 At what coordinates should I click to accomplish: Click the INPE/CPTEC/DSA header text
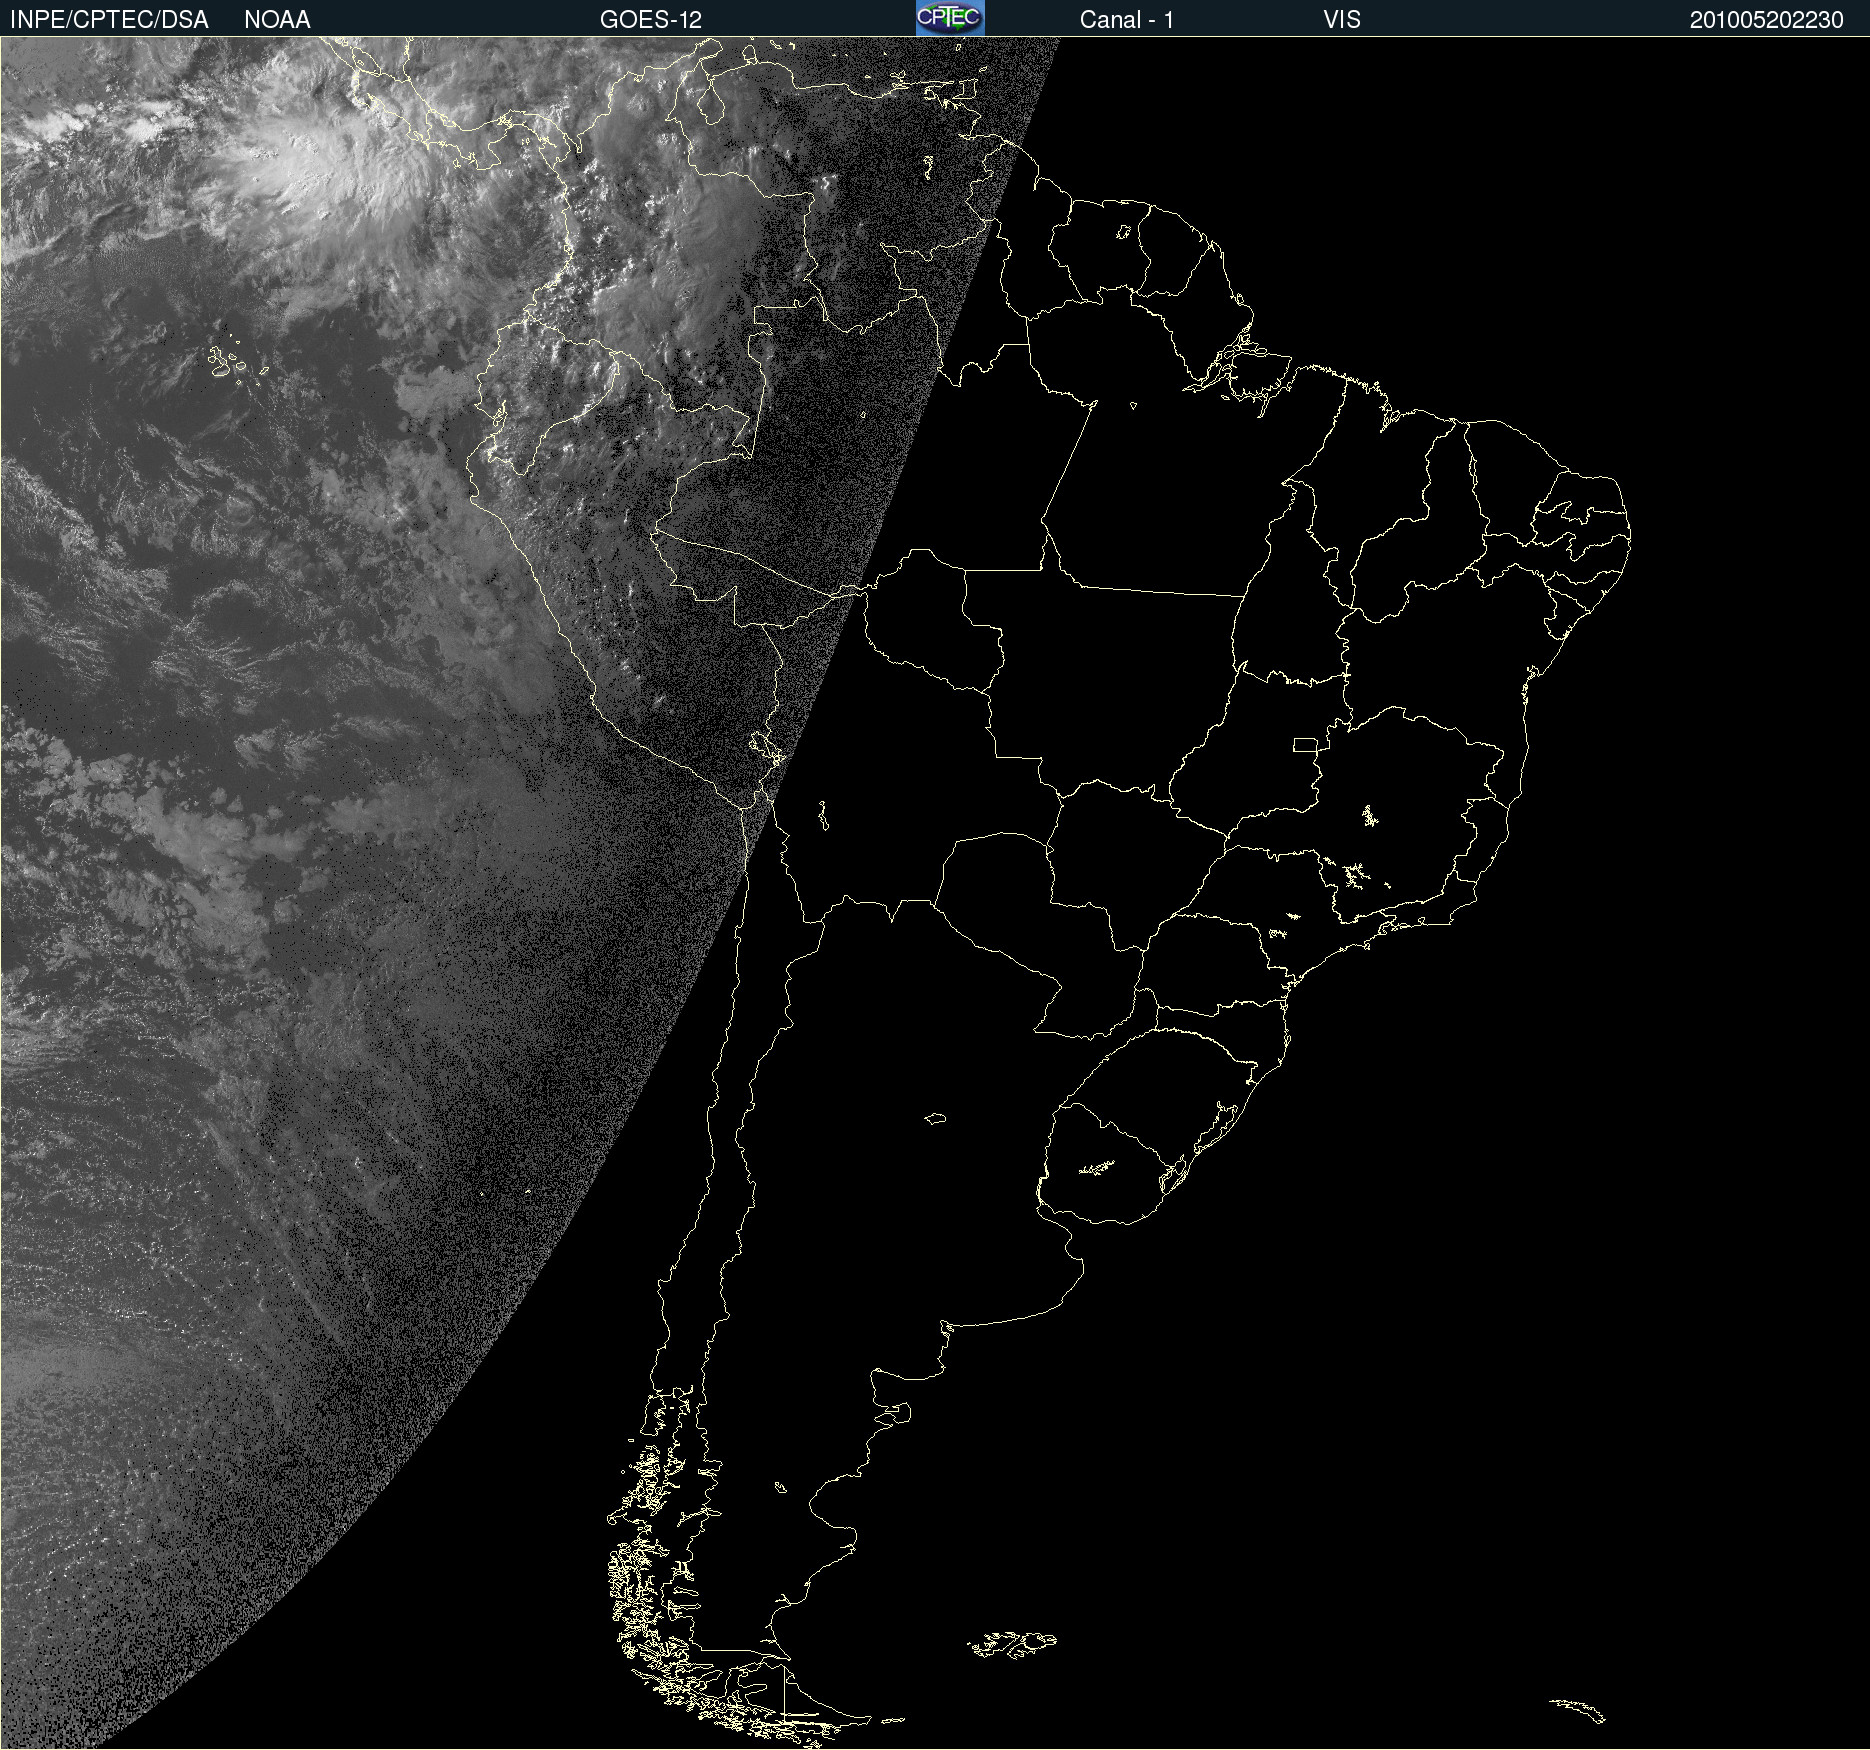click(x=109, y=20)
